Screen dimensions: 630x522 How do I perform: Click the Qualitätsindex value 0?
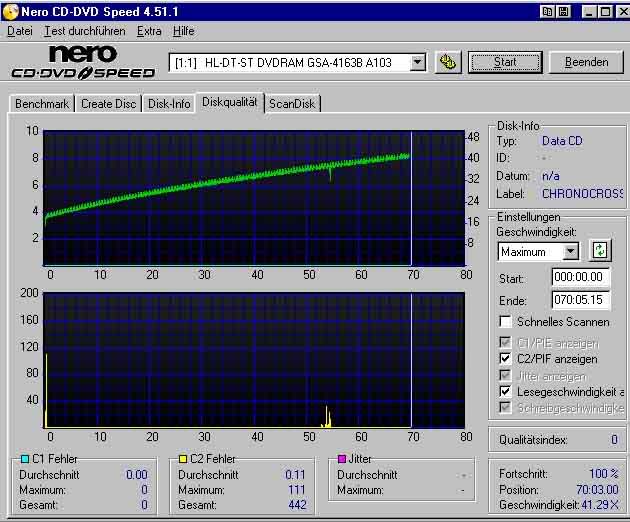(614, 440)
